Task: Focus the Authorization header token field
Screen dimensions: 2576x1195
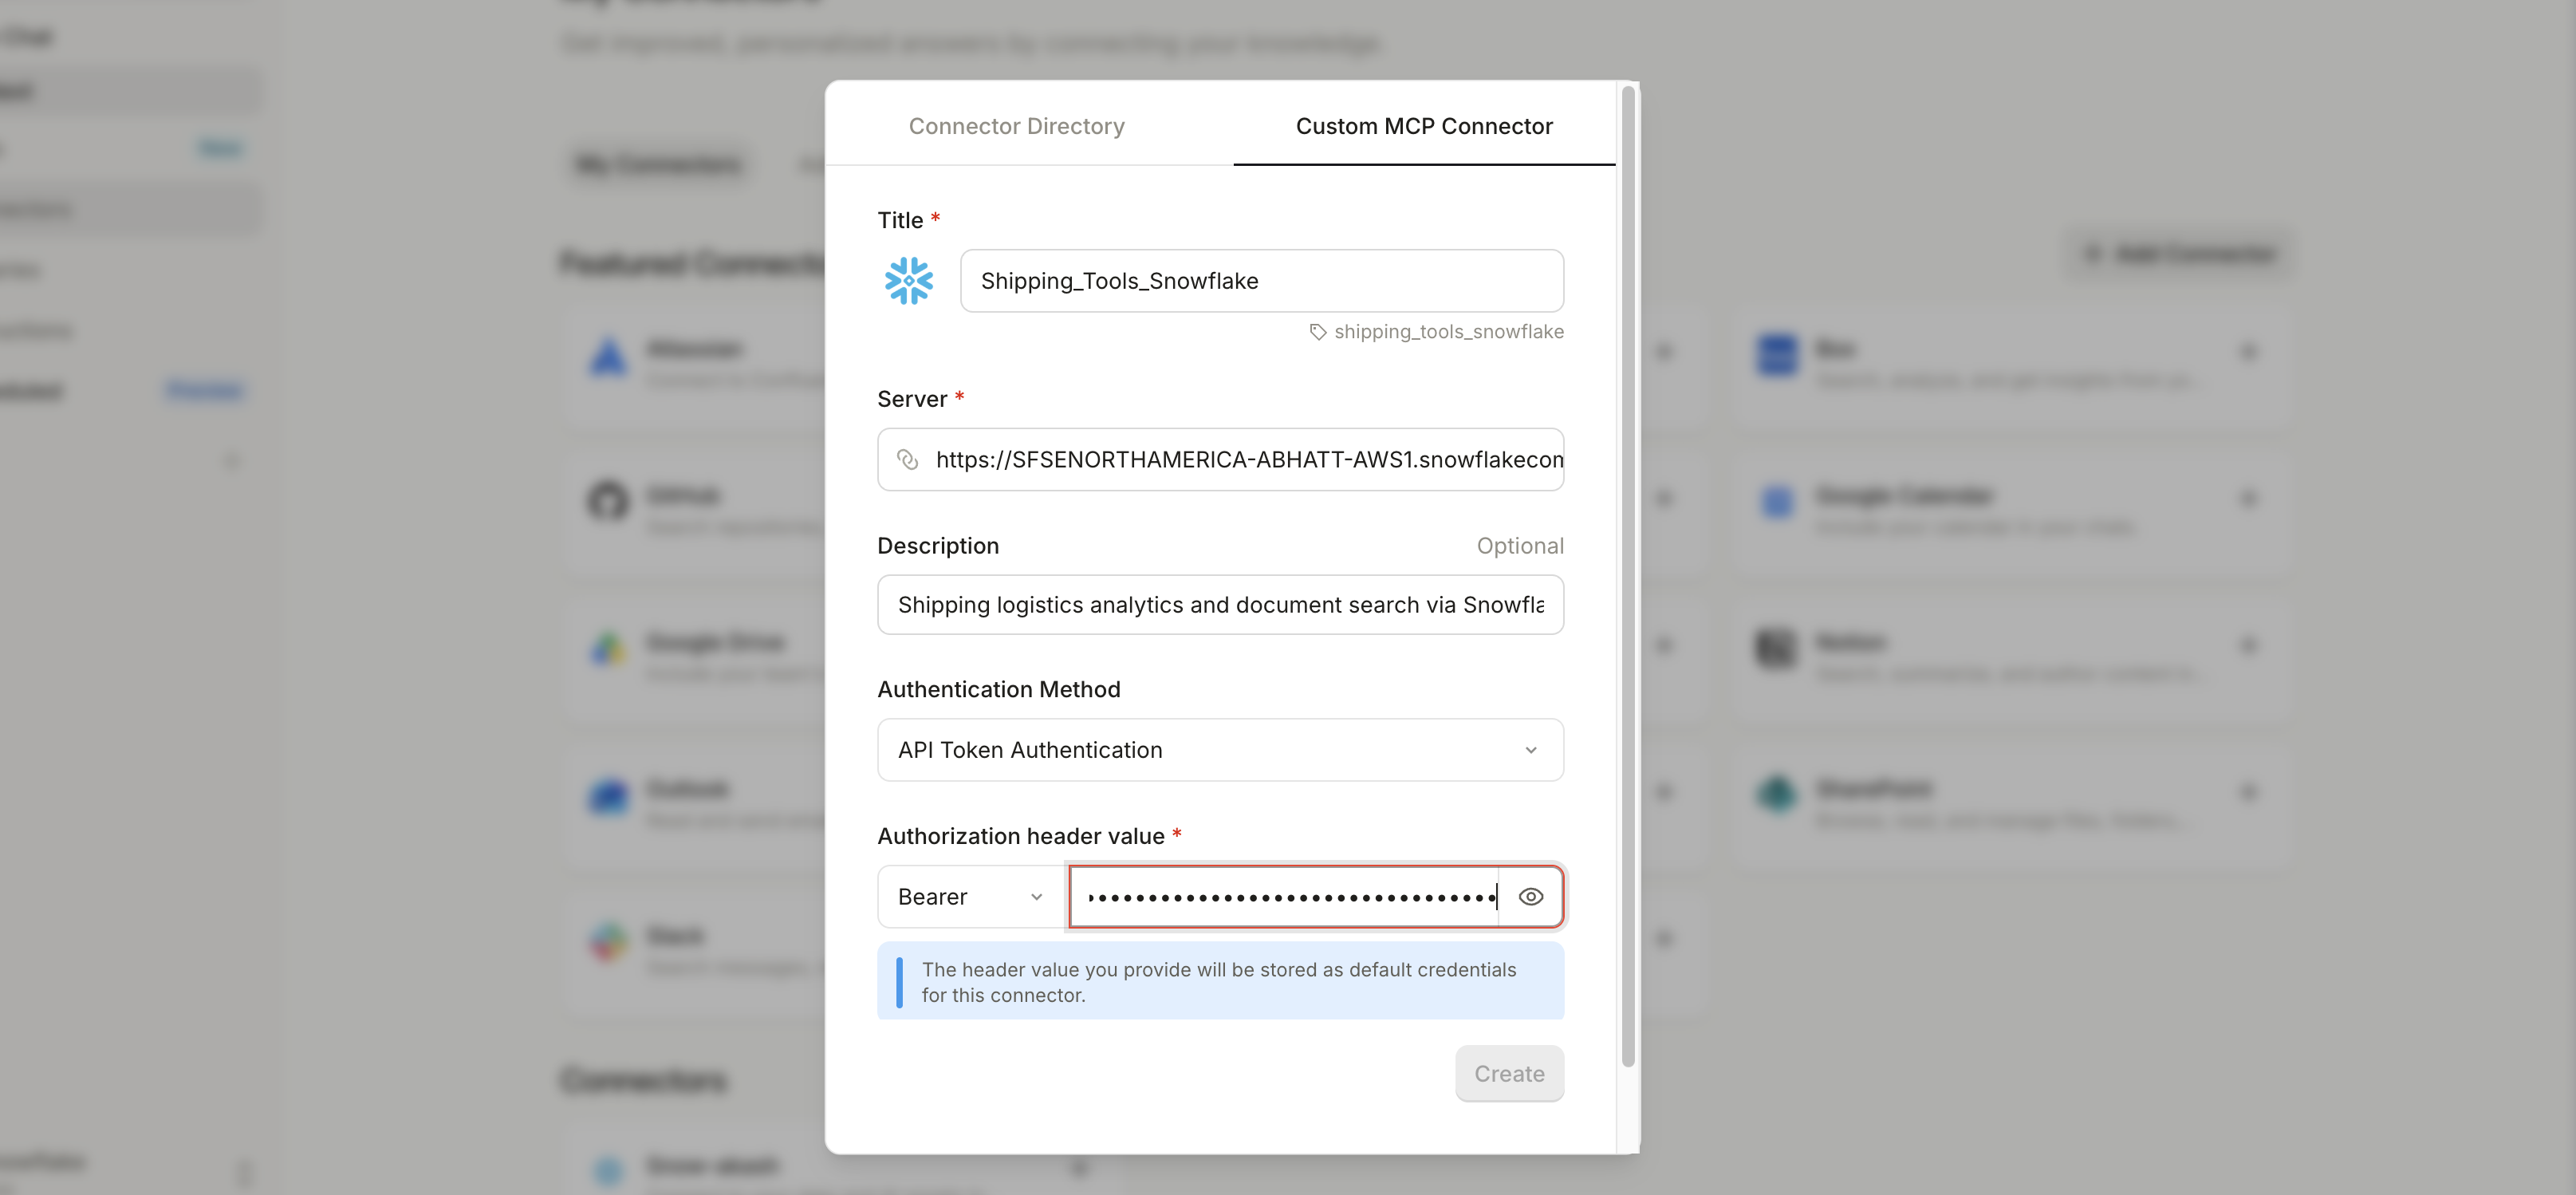Action: point(1286,897)
